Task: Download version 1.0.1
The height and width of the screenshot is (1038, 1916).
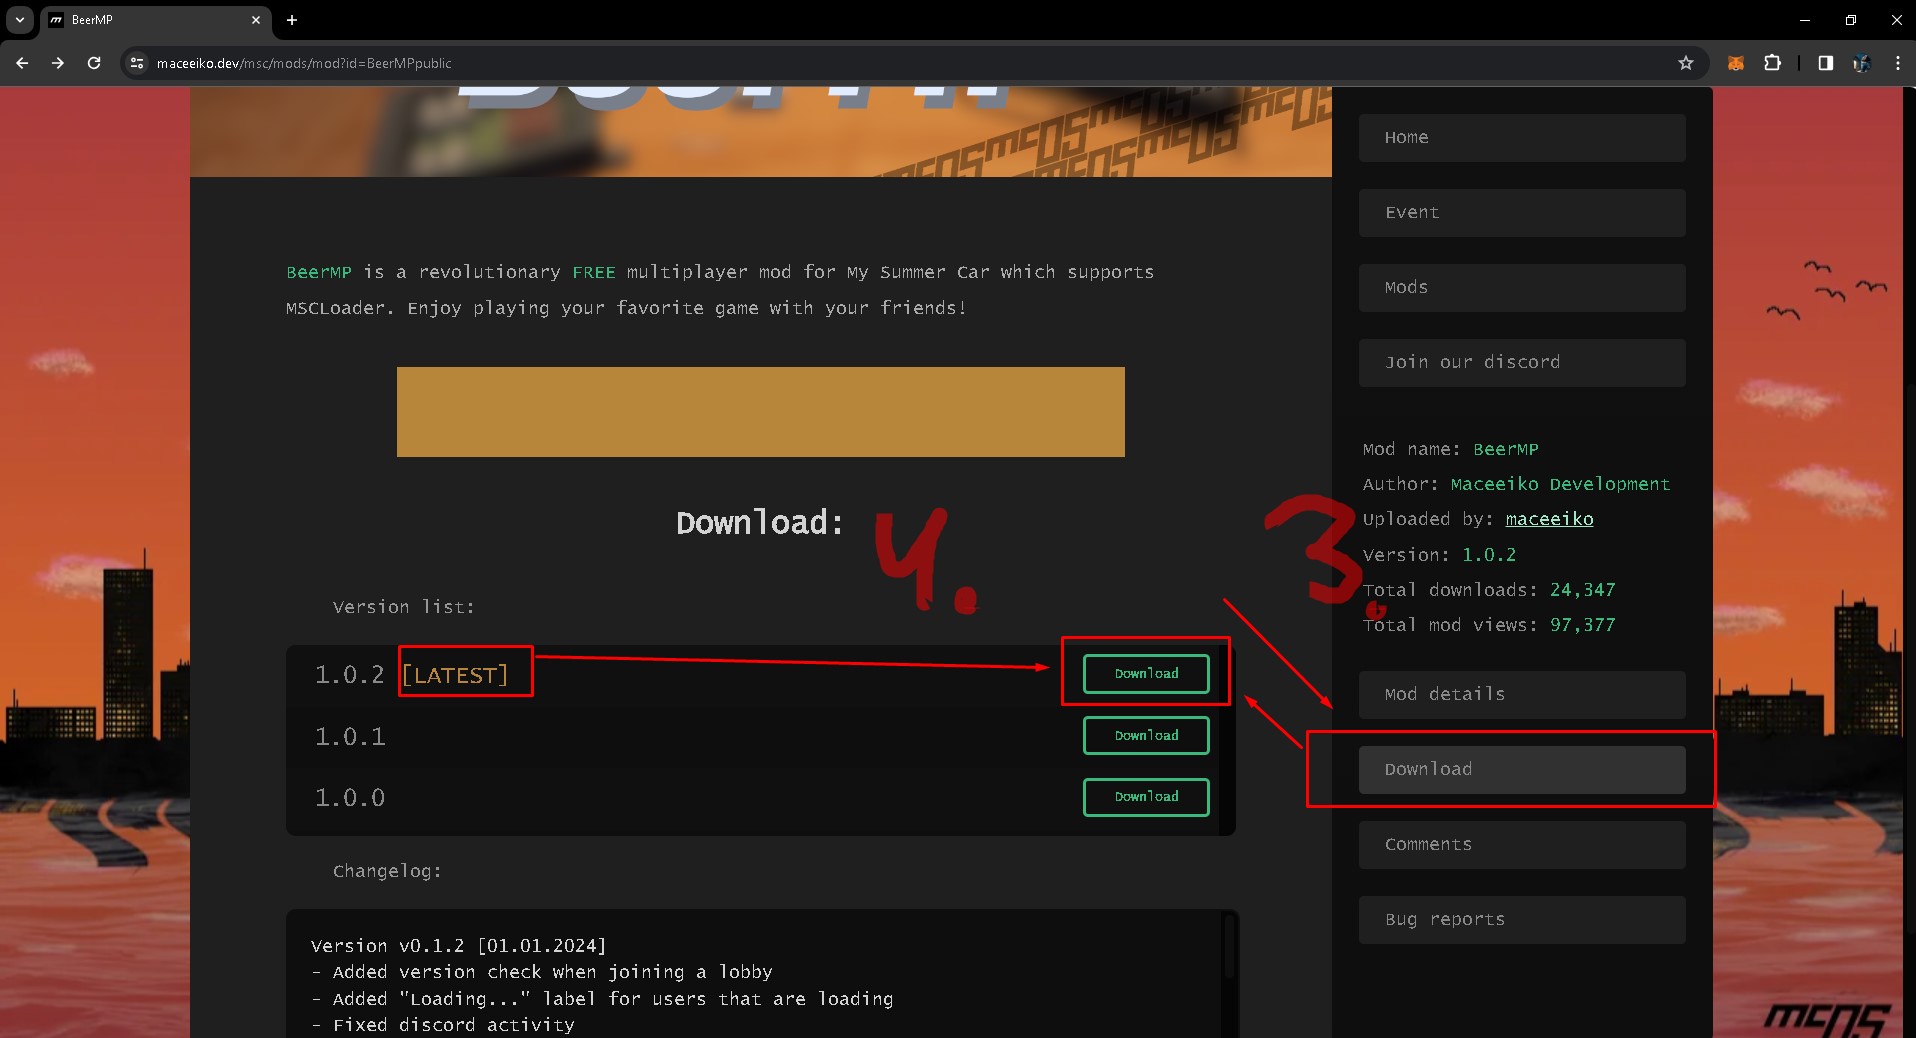Action: (1146, 736)
